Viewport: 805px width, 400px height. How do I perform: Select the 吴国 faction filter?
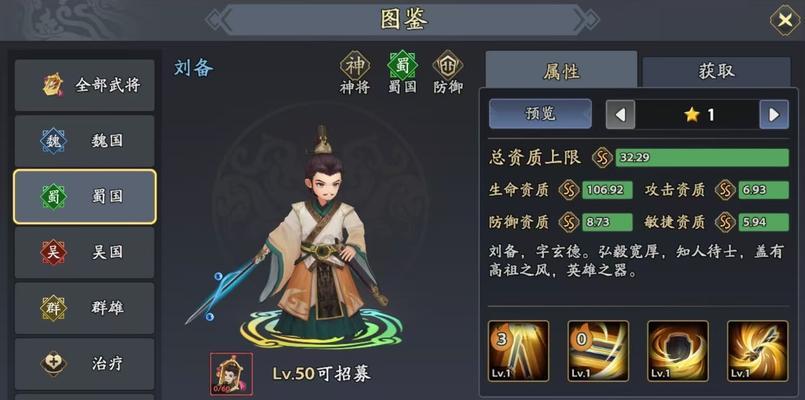pos(85,252)
